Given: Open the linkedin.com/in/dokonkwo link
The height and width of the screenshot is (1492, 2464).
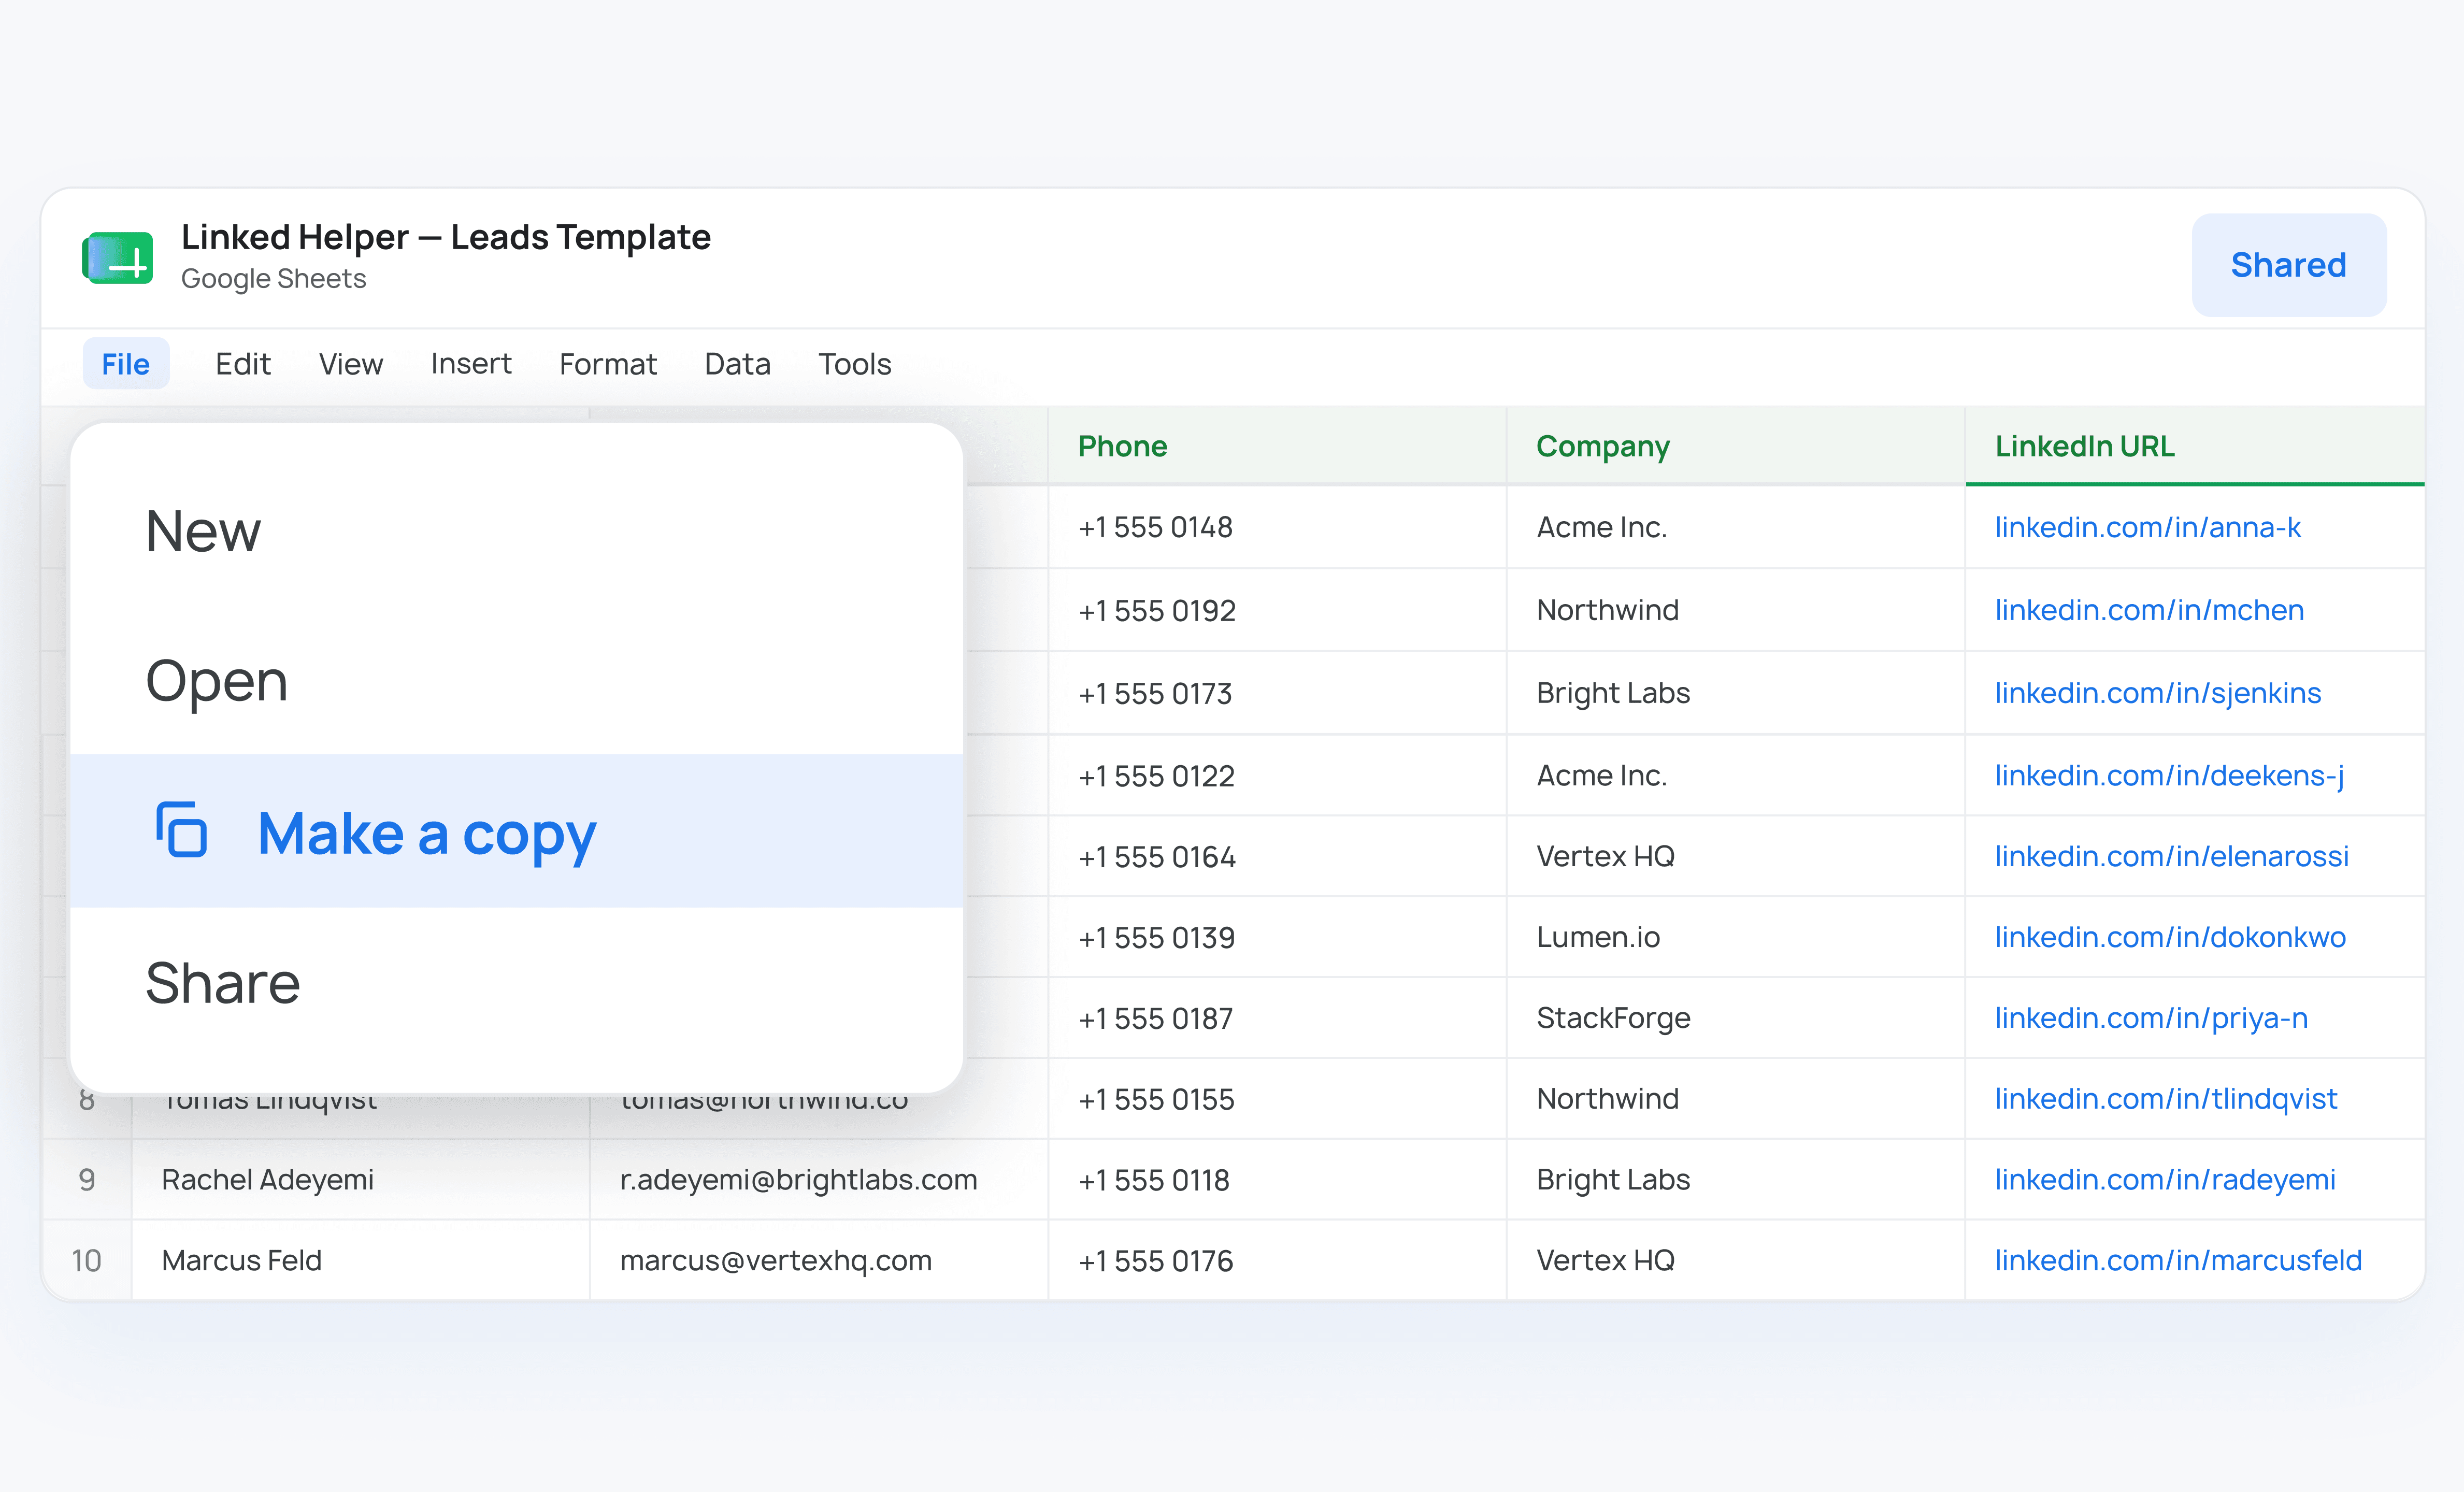Looking at the screenshot, I should pyautogui.click(x=2171, y=938).
